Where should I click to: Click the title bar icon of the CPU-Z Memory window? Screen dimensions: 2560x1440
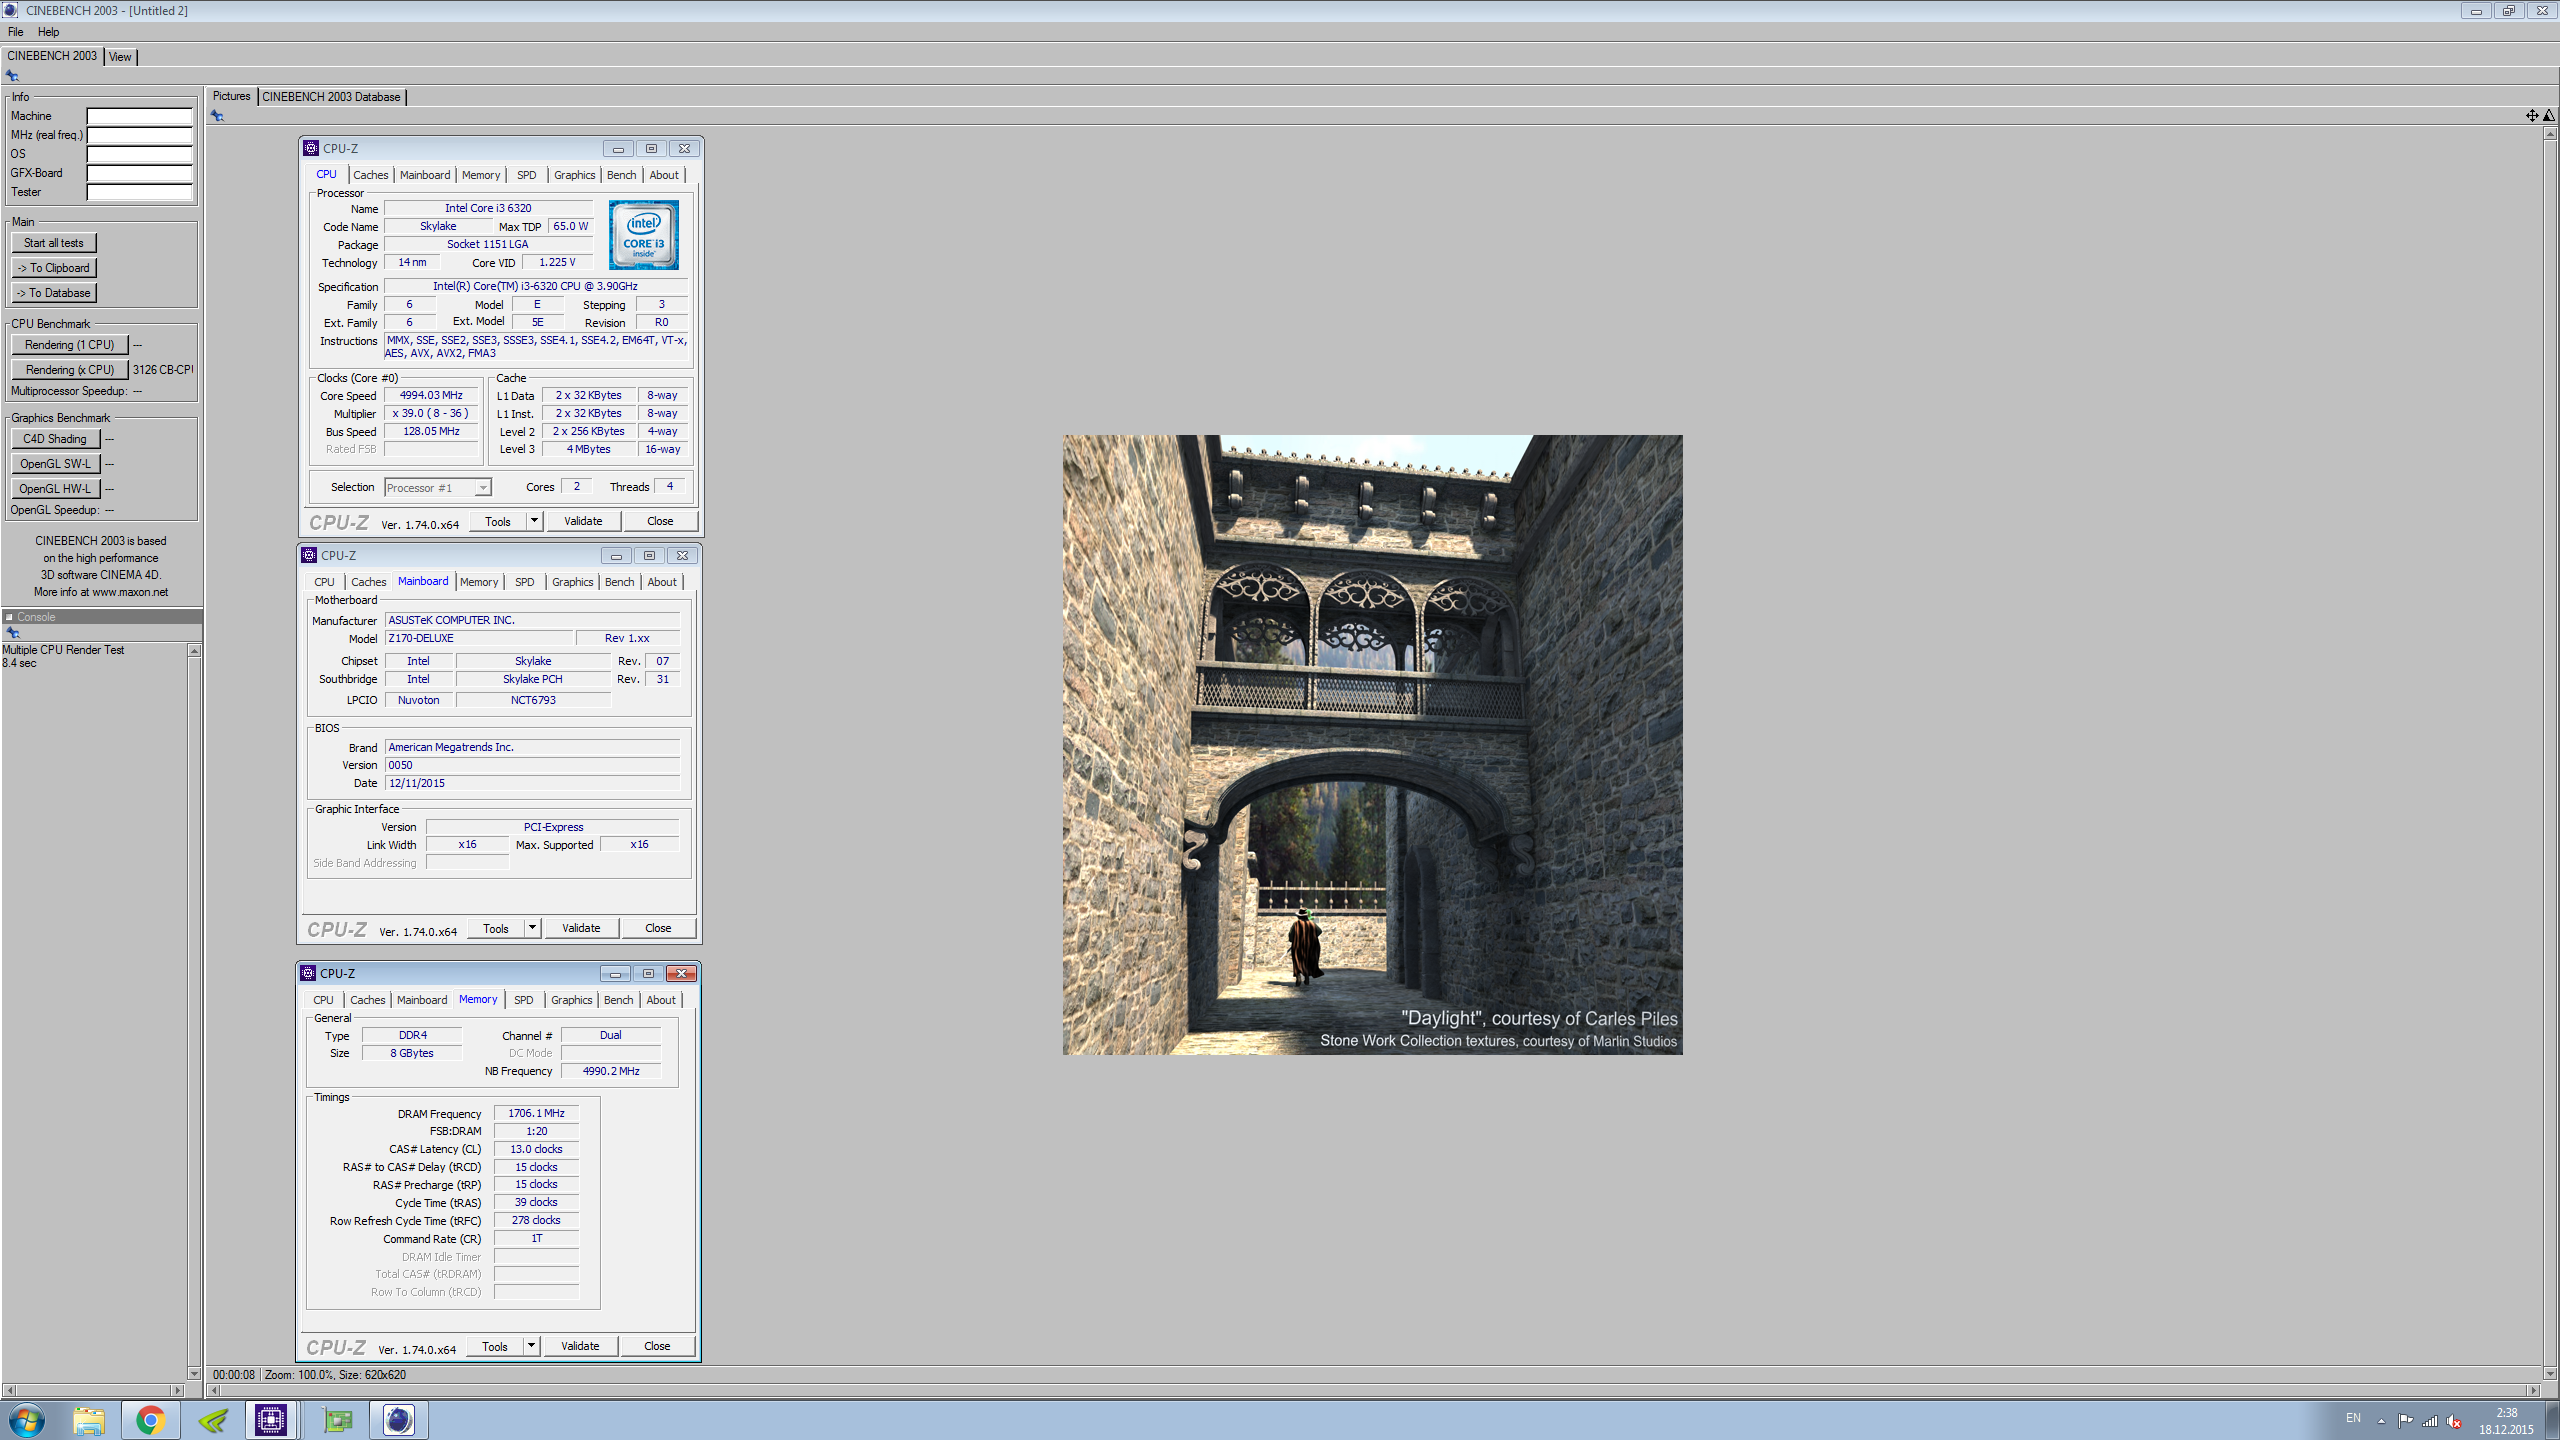click(308, 973)
